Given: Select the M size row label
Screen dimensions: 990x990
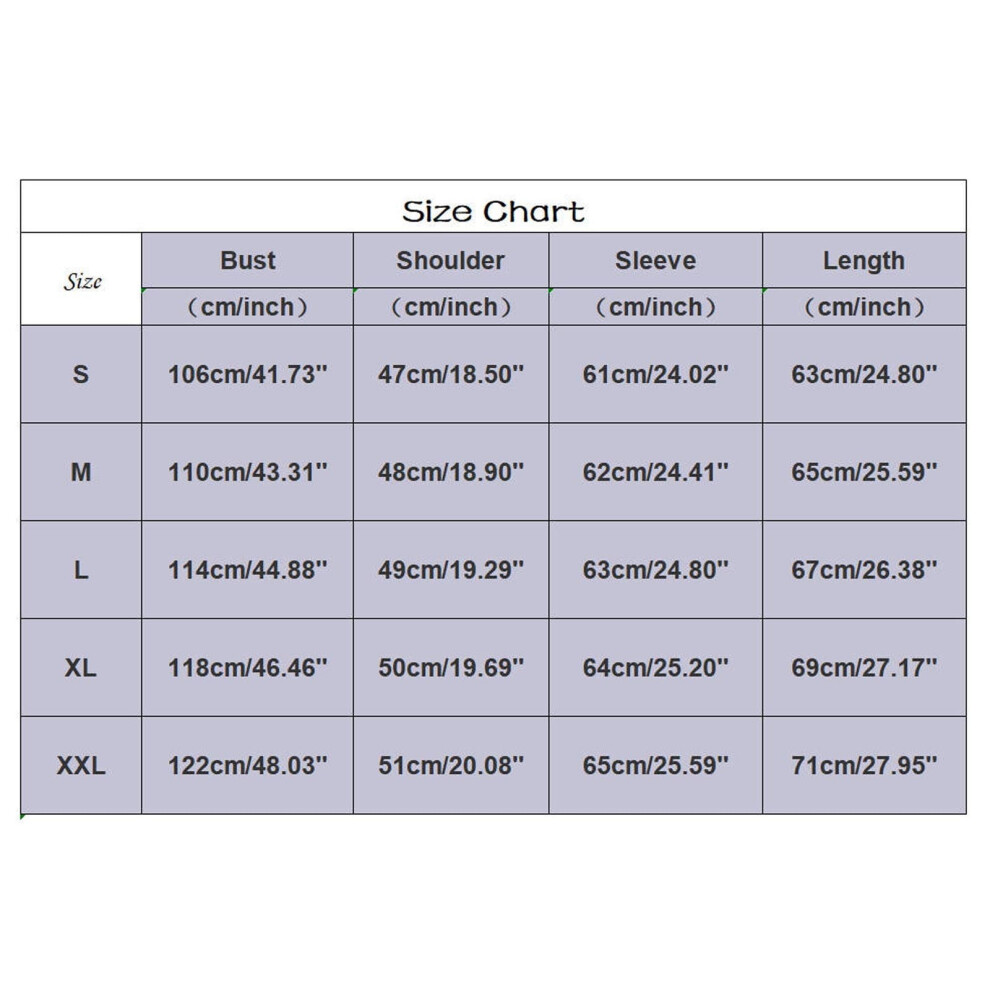Looking at the screenshot, I should click(81, 472).
